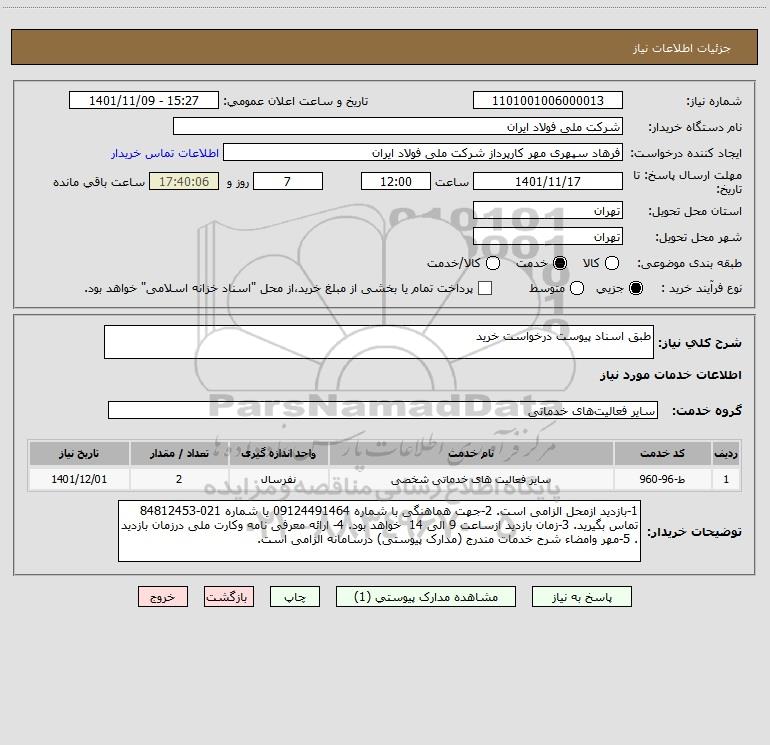Viewport: 770px width, 745px height.
Task: Select the کالا radio button
Action: [x=612, y=263]
